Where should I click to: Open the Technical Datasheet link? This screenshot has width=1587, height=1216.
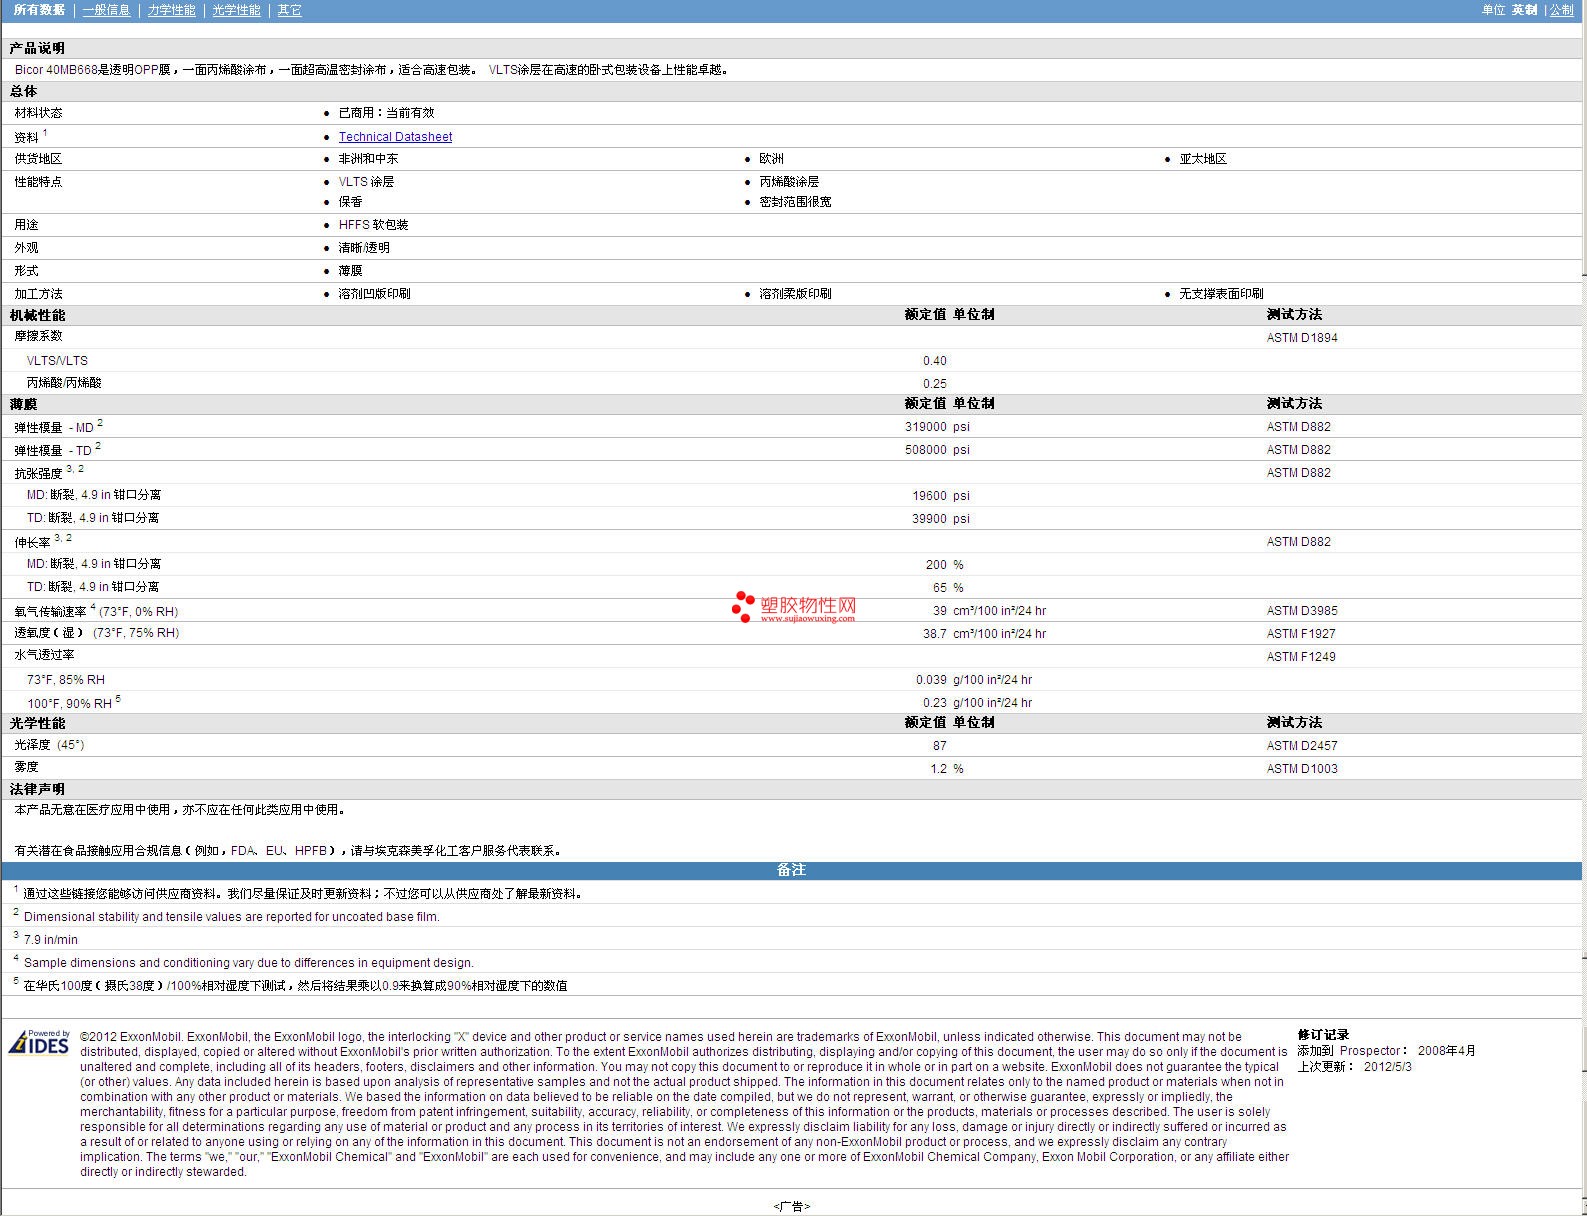[x=395, y=137]
